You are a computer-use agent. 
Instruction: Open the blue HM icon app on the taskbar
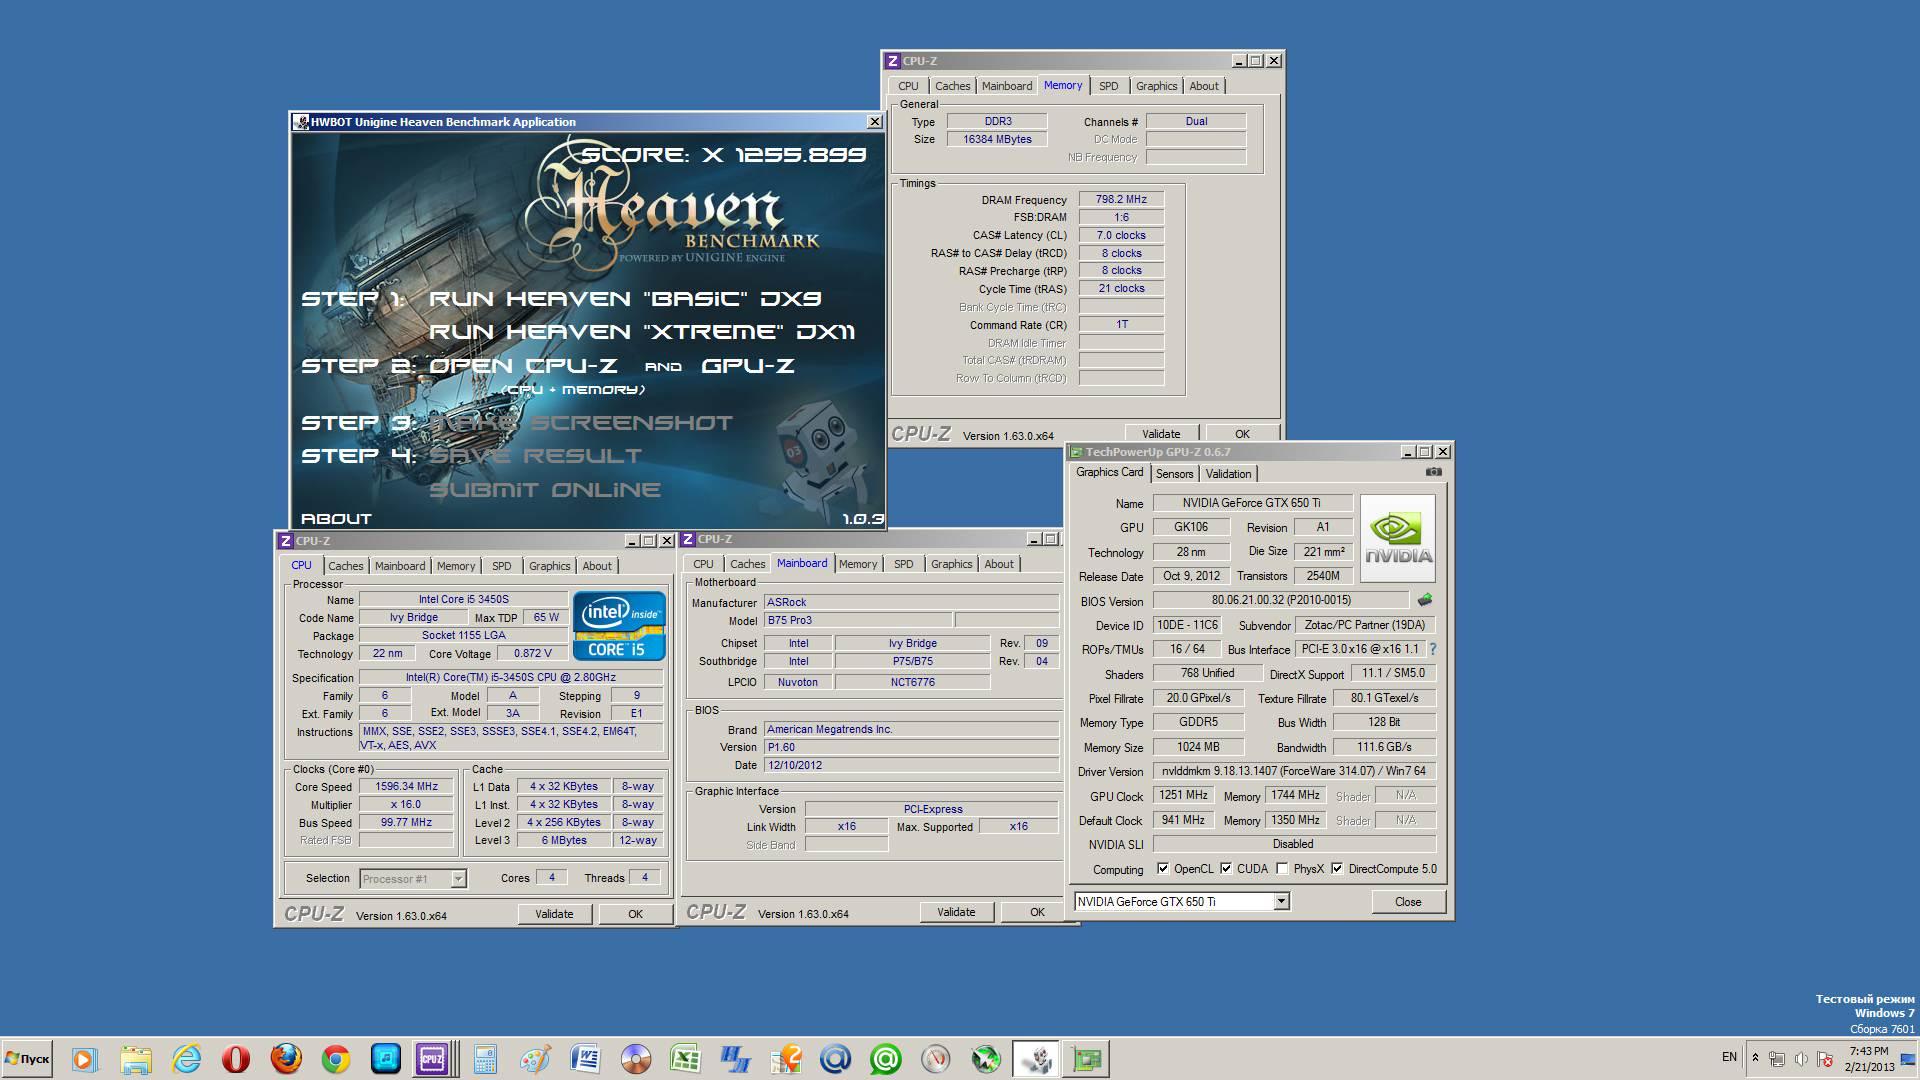(x=735, y=1059)
